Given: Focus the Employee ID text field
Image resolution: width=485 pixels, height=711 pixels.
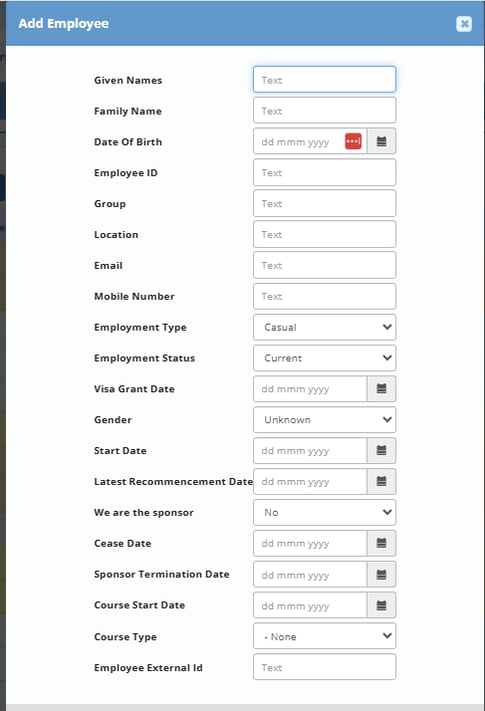Looking at the screenshot, I should (325, 172).
